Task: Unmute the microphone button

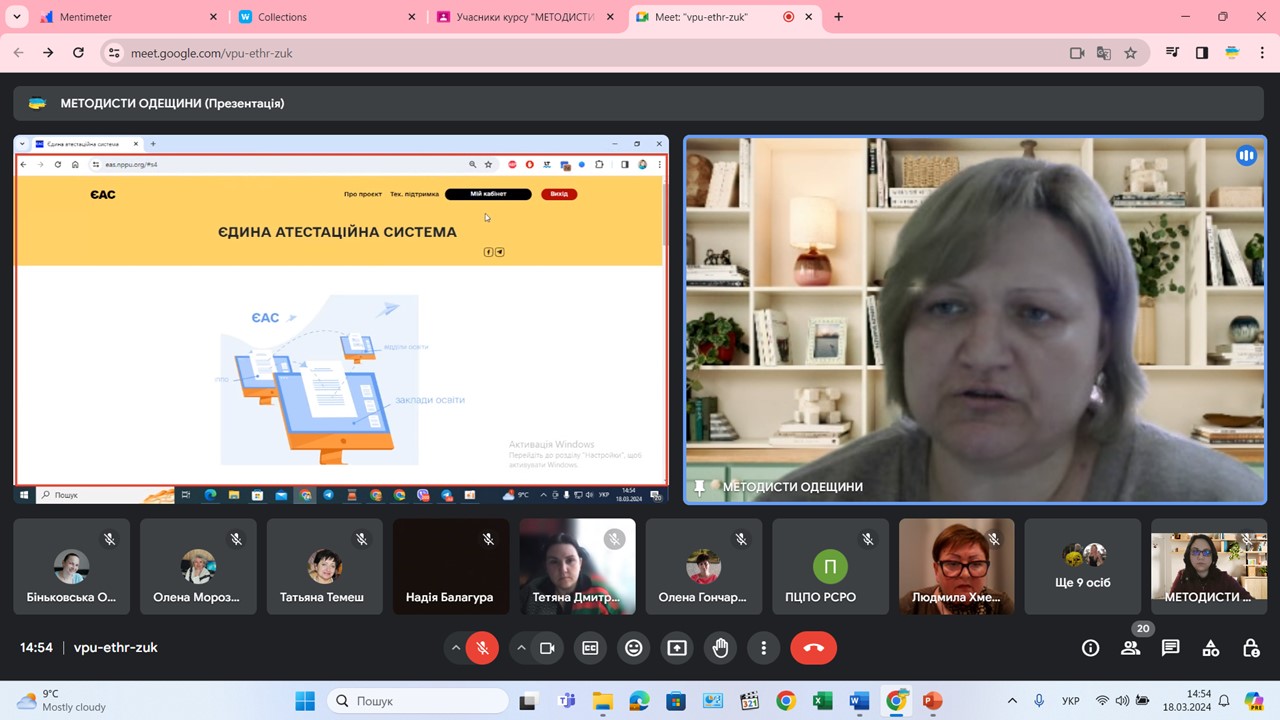Action: [482, 648]
